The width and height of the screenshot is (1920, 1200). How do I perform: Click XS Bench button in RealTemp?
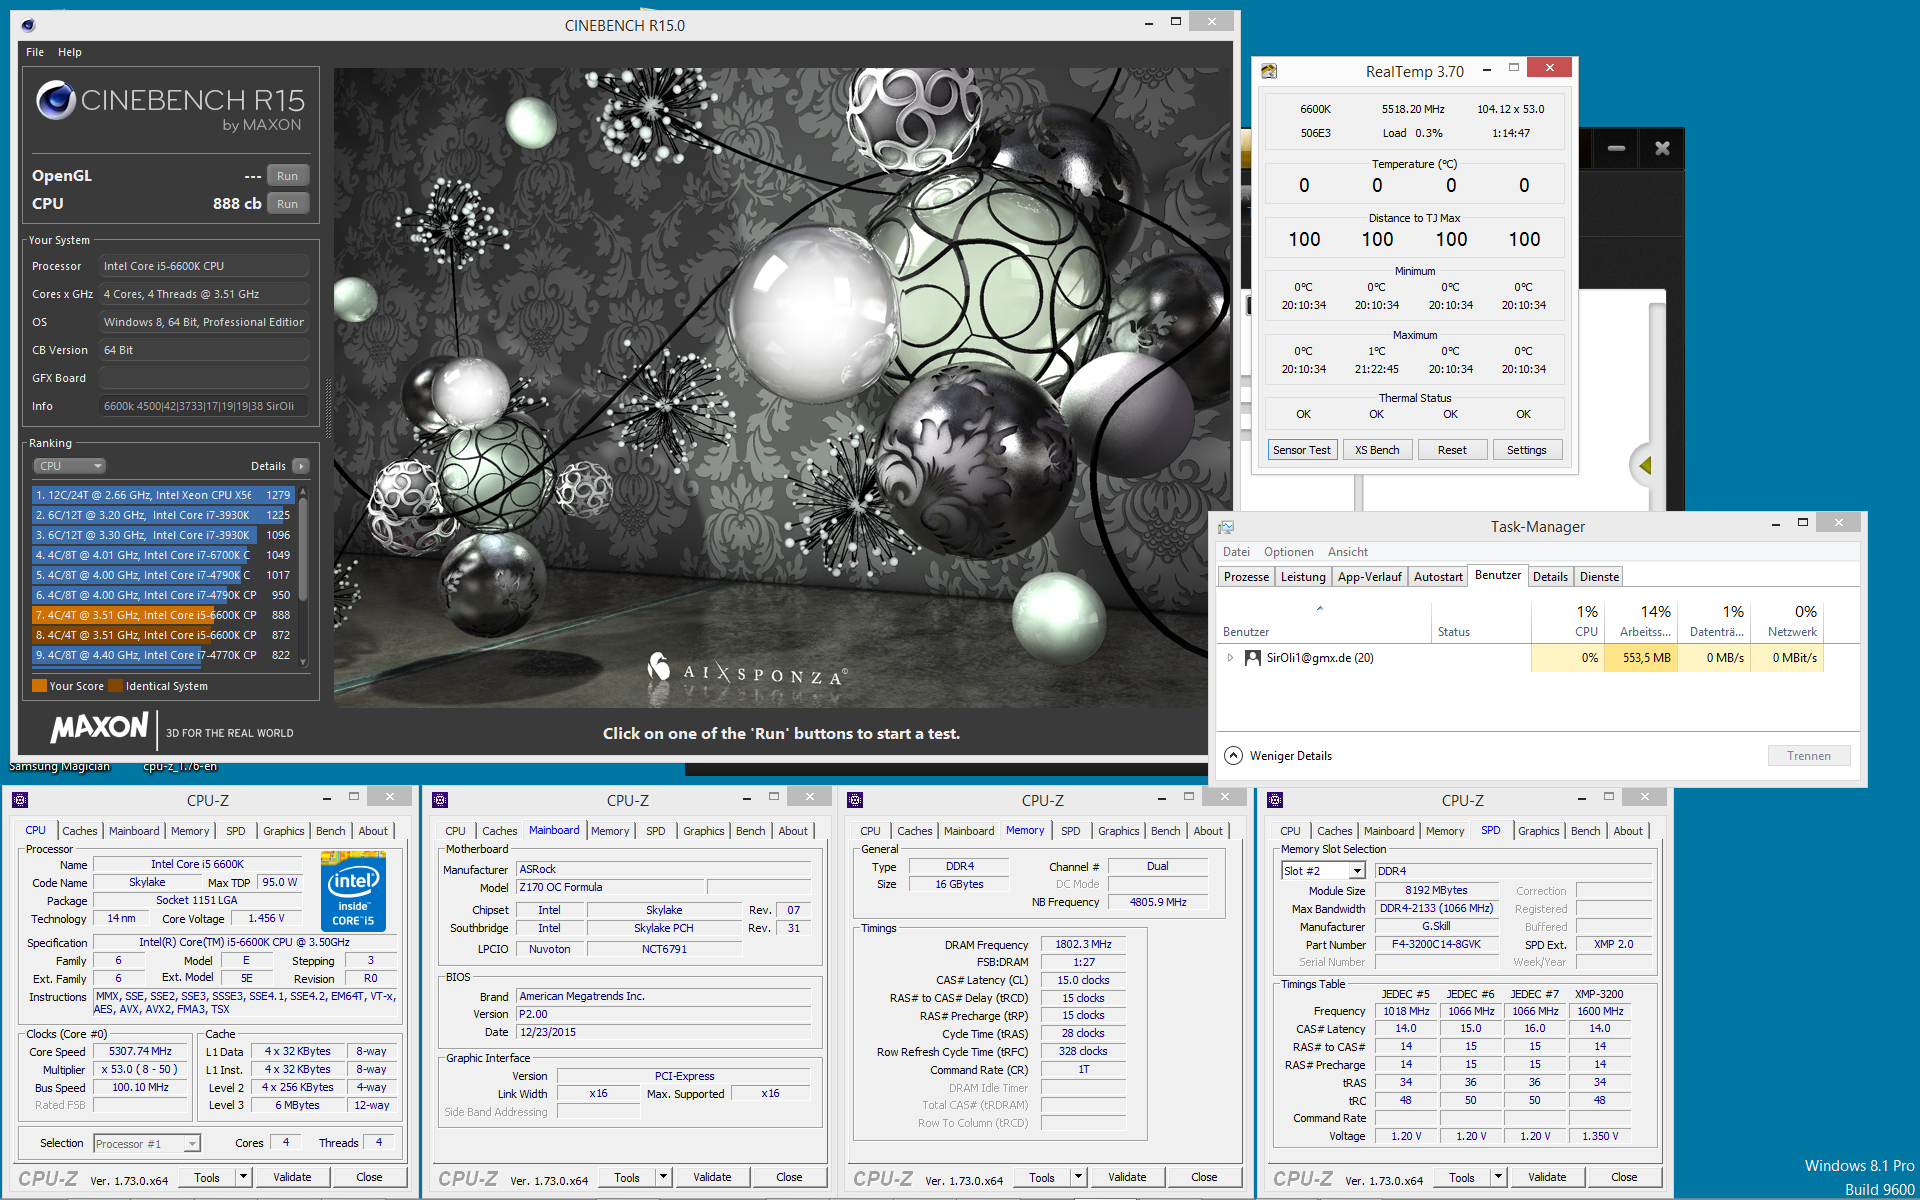point(1377,450)
